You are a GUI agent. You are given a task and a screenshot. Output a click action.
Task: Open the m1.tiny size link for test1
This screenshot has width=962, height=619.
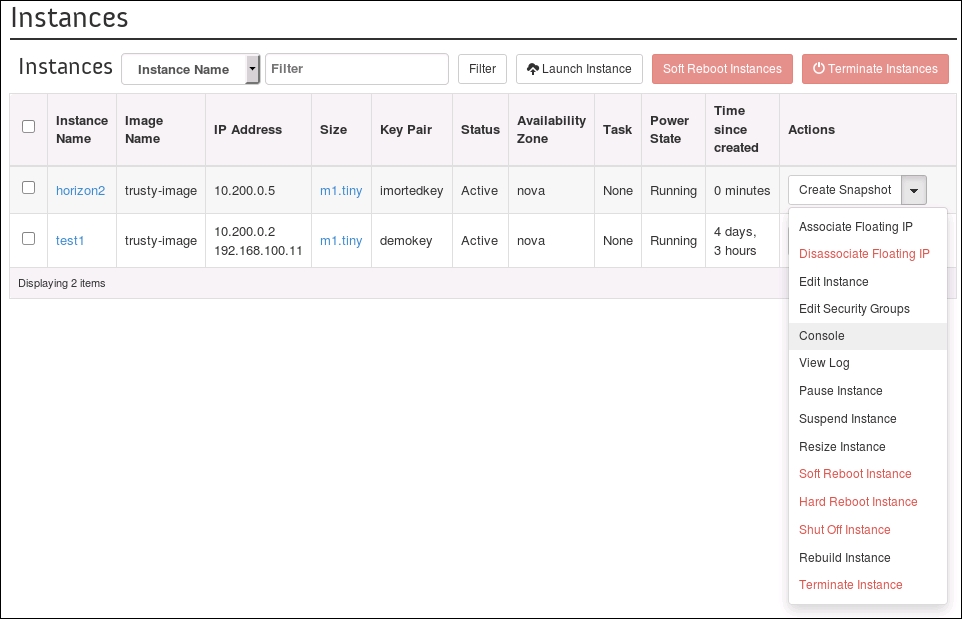point(341,241)
